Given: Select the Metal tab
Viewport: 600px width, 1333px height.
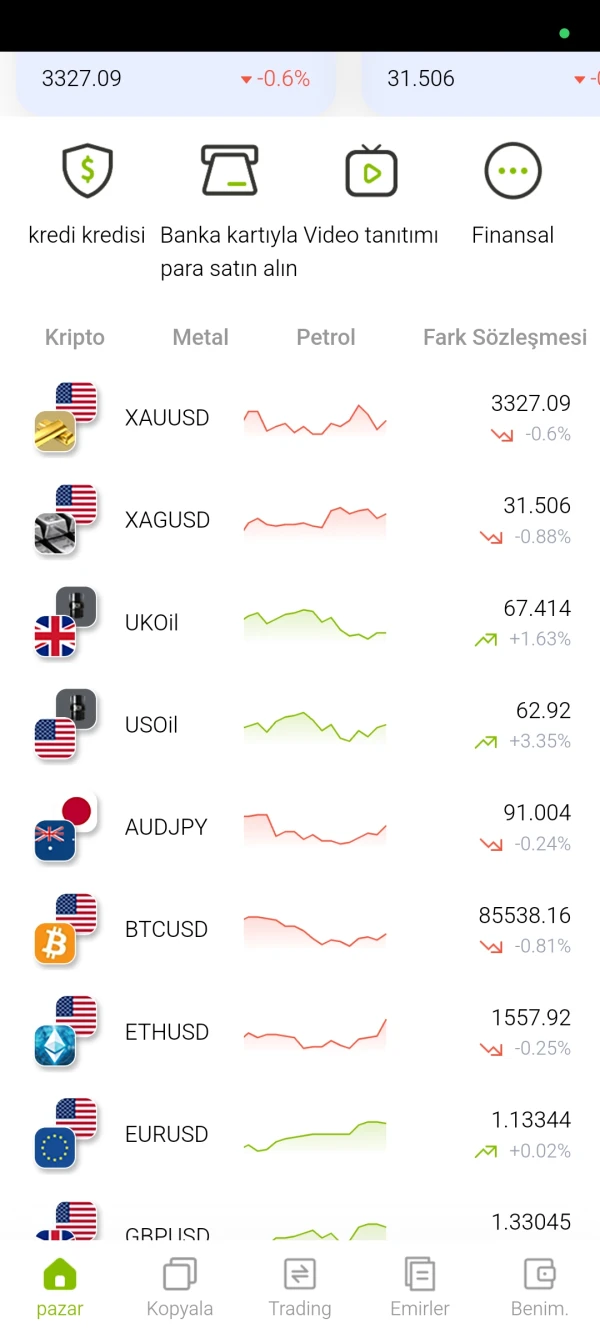Looking at the screenshot, I should point(201,338).
